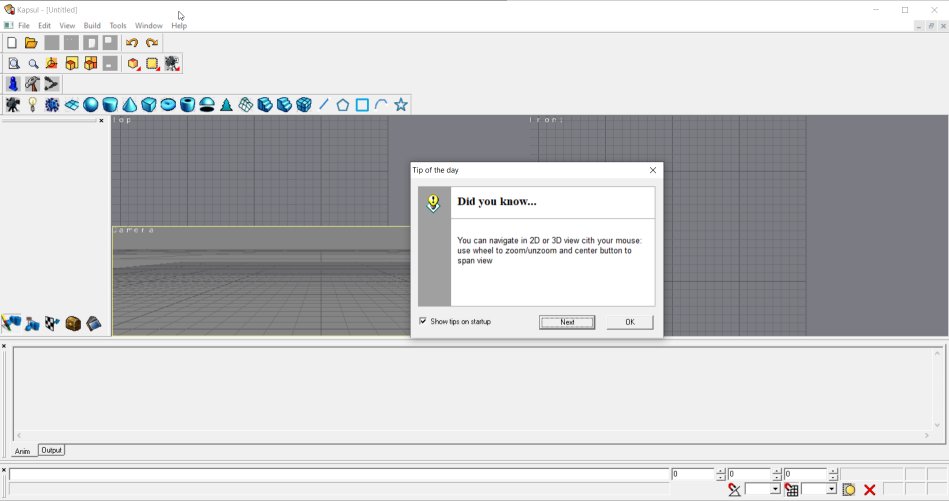Select the star shape tool
949x501 pixels.
coord(401,105)
